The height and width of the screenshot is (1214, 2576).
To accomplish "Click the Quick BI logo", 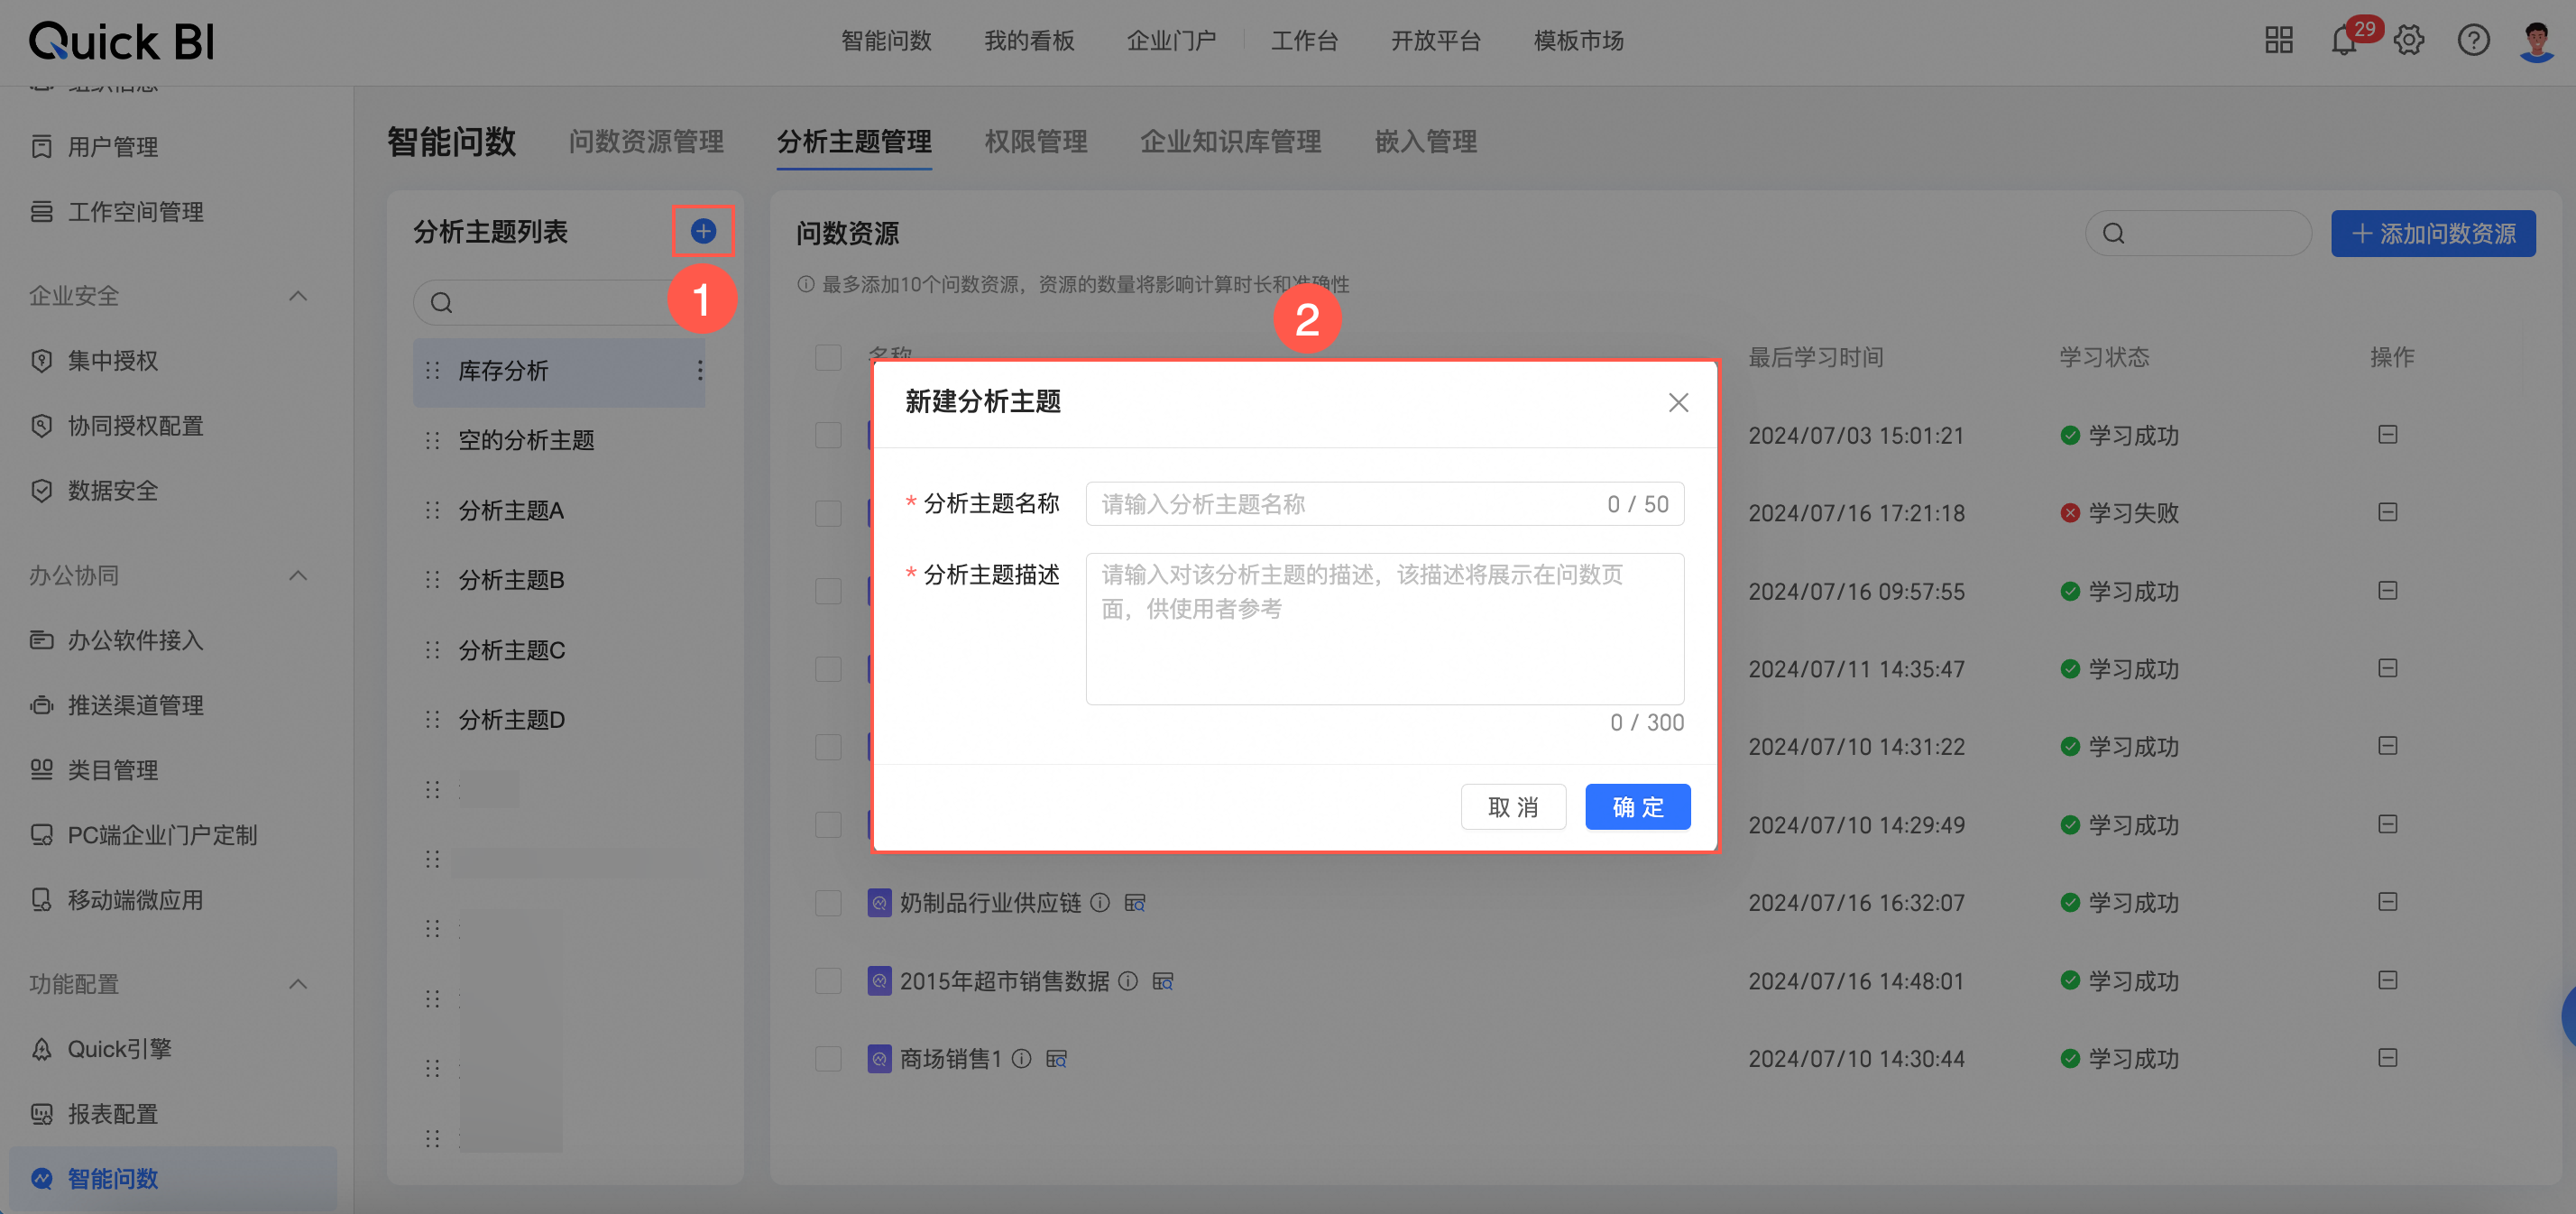I will [x=121, y=41].
